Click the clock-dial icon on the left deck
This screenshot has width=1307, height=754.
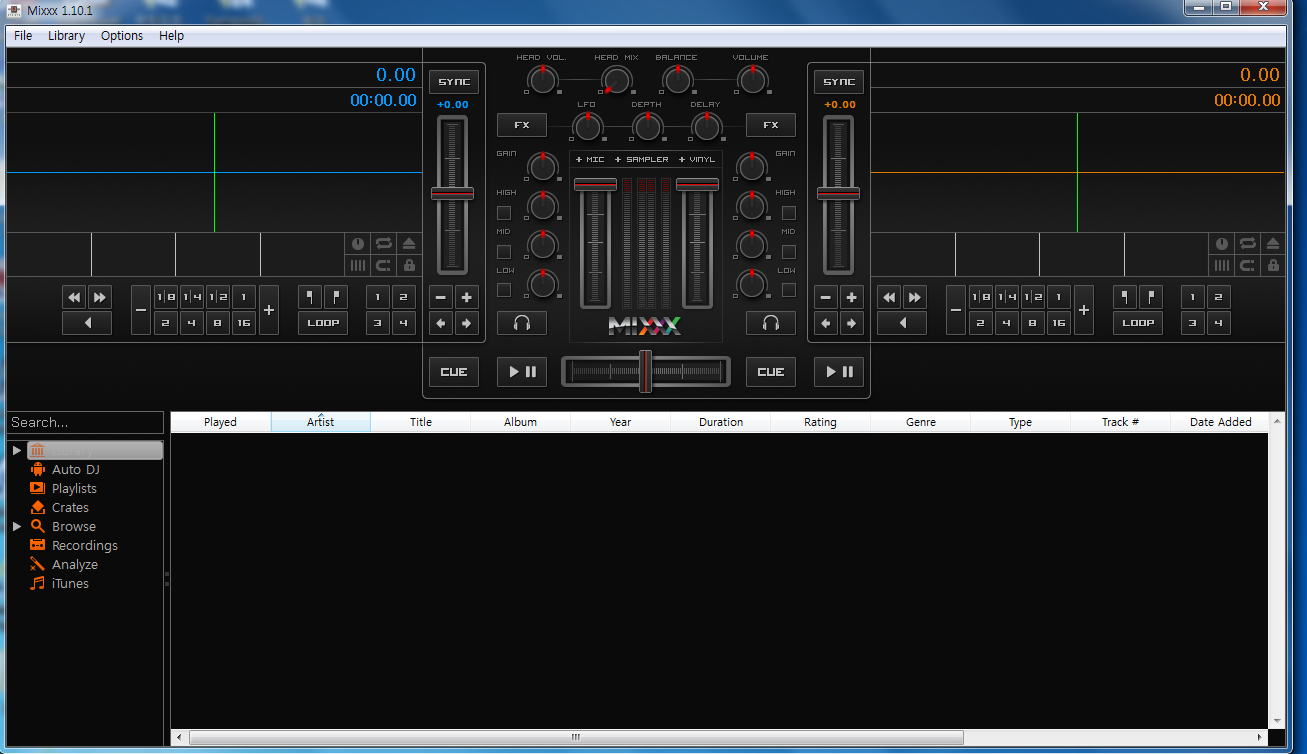tap(358, 243)
